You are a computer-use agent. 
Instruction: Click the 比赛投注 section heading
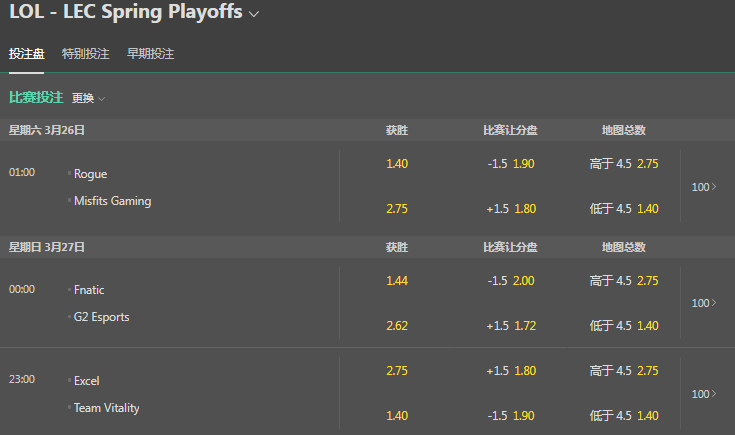click(x=36, y=97)
